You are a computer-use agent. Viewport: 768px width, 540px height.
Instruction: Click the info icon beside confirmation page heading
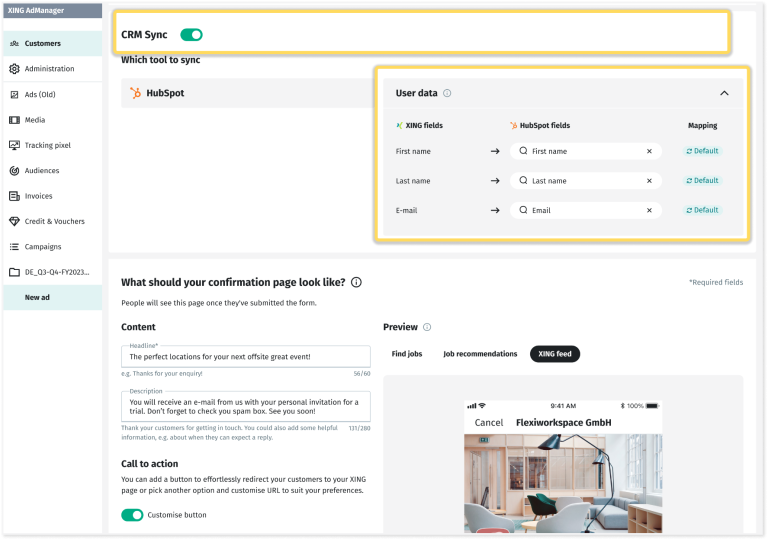click(x=356, y=283)
